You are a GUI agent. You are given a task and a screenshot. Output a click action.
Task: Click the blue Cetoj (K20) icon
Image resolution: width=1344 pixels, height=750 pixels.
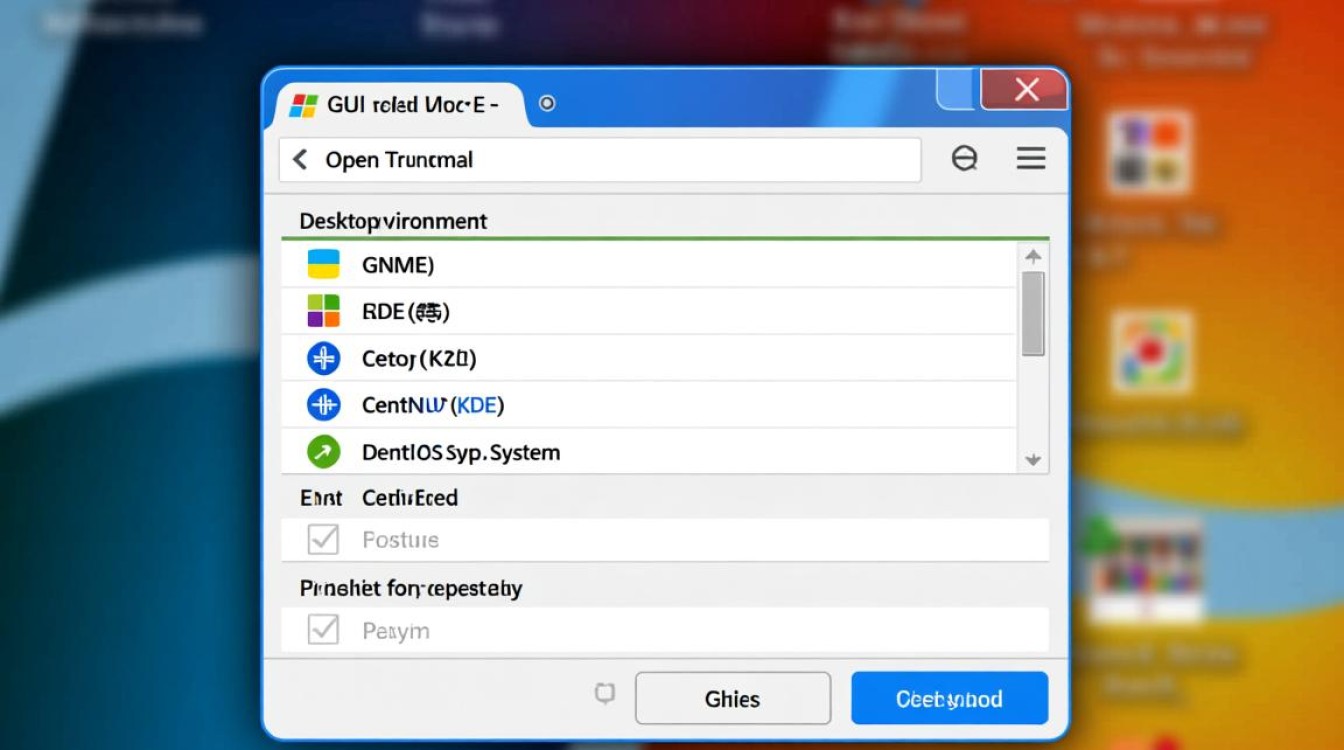323,358
